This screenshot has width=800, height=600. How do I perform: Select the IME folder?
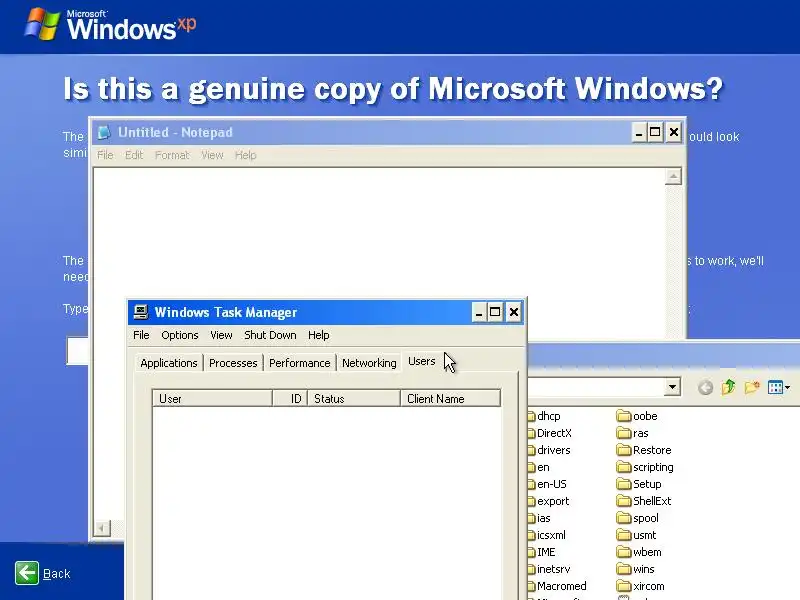point(542,552)
